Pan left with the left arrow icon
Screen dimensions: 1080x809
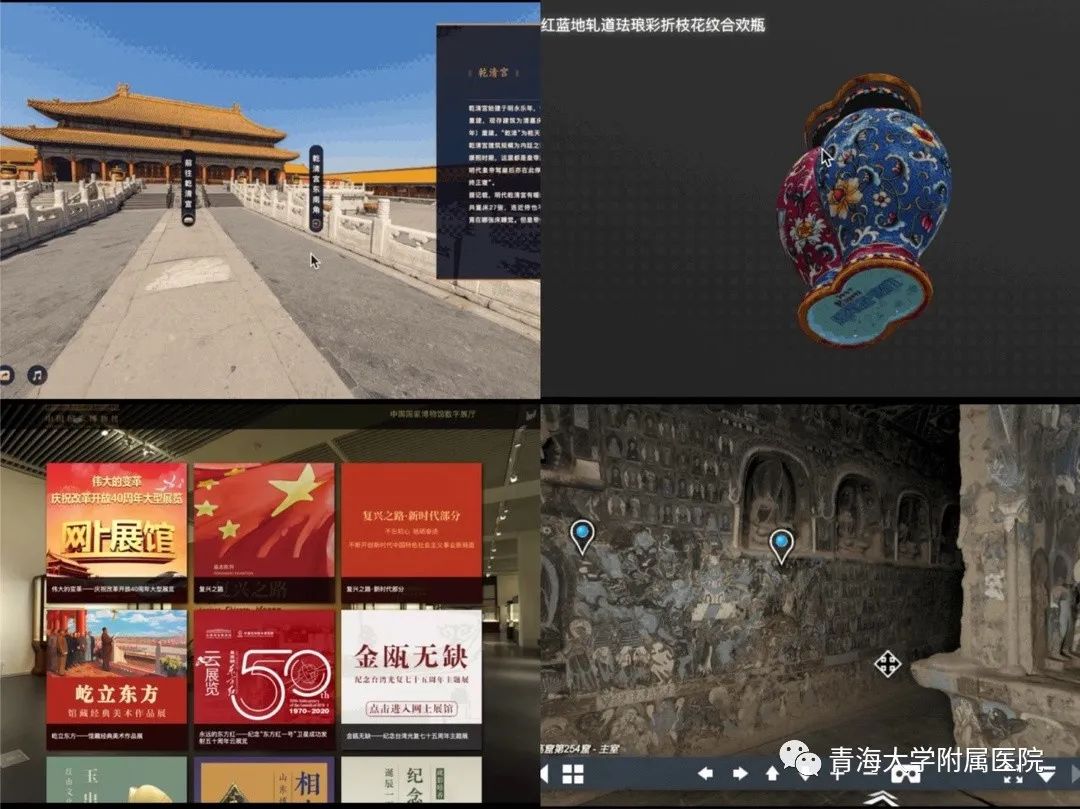(705, 773)
